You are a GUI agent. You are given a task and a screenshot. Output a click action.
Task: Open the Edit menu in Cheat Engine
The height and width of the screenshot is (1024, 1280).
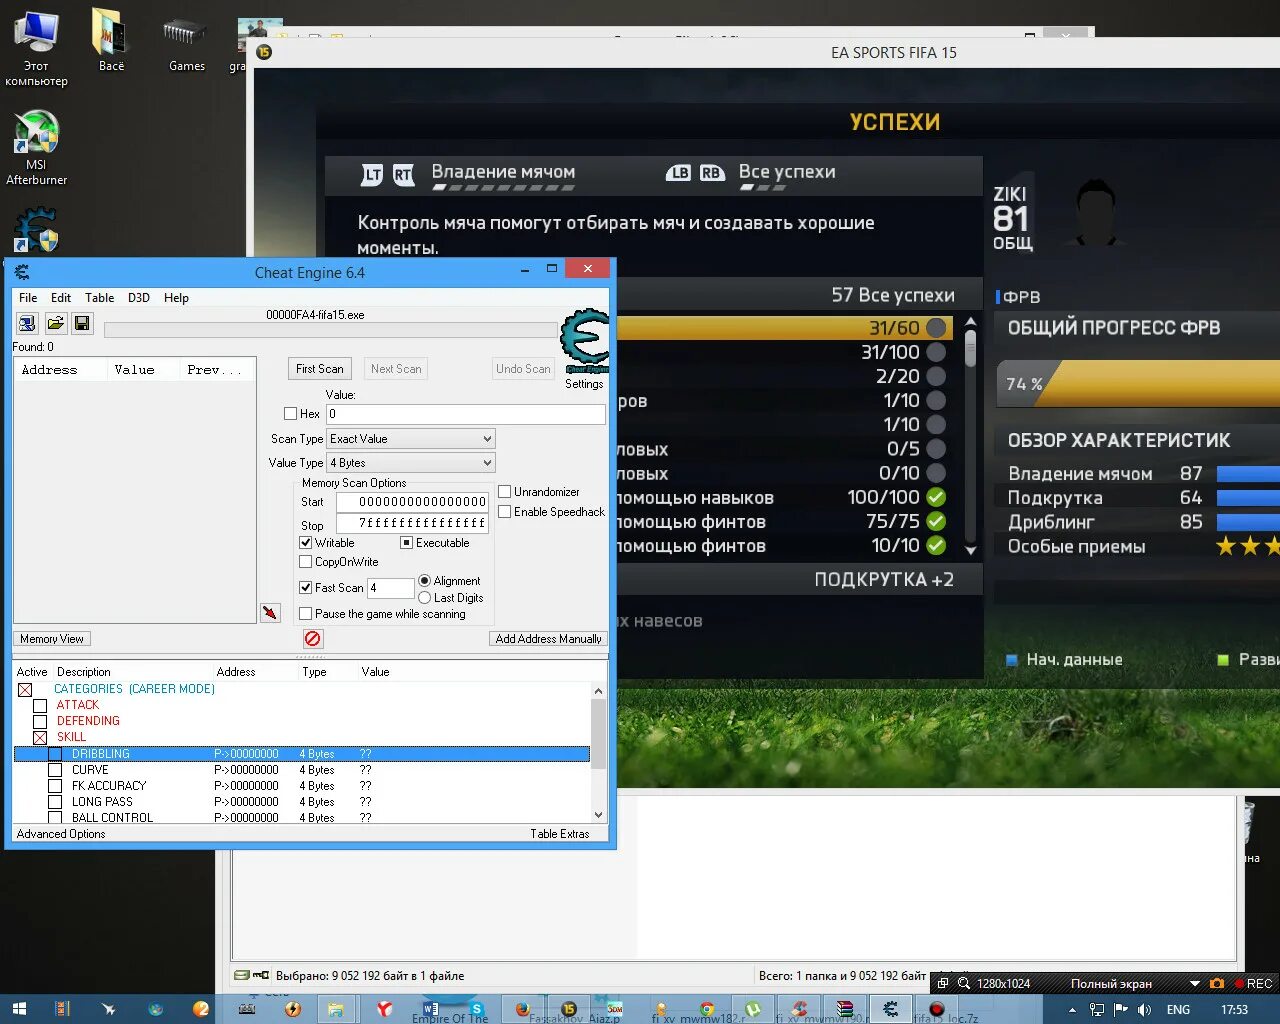click(x=61, y=298)
